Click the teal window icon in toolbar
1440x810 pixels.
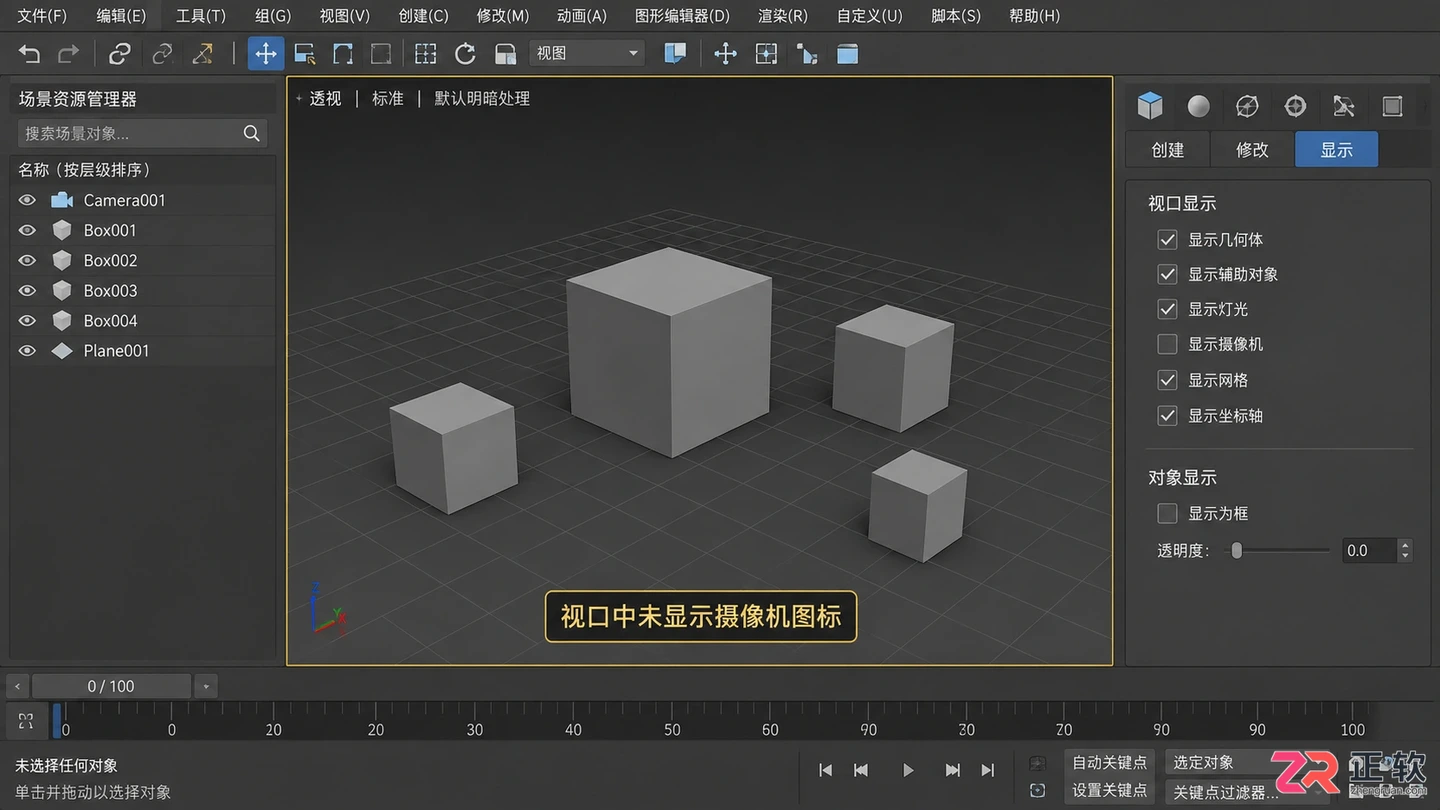pyautogui.click(x=847, y=54)
